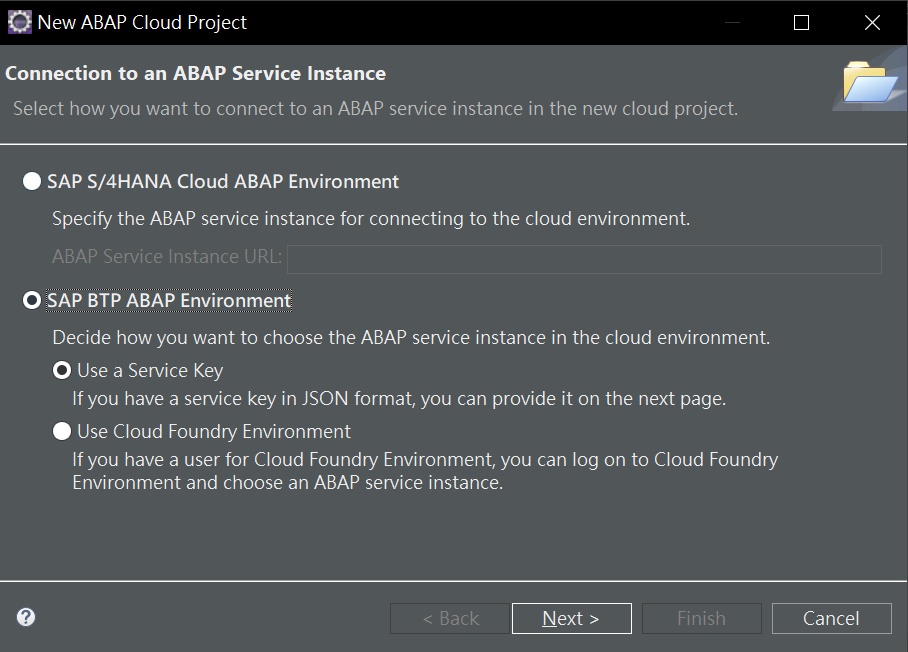Open help with the question mark icon

click(x=26, y=617)
